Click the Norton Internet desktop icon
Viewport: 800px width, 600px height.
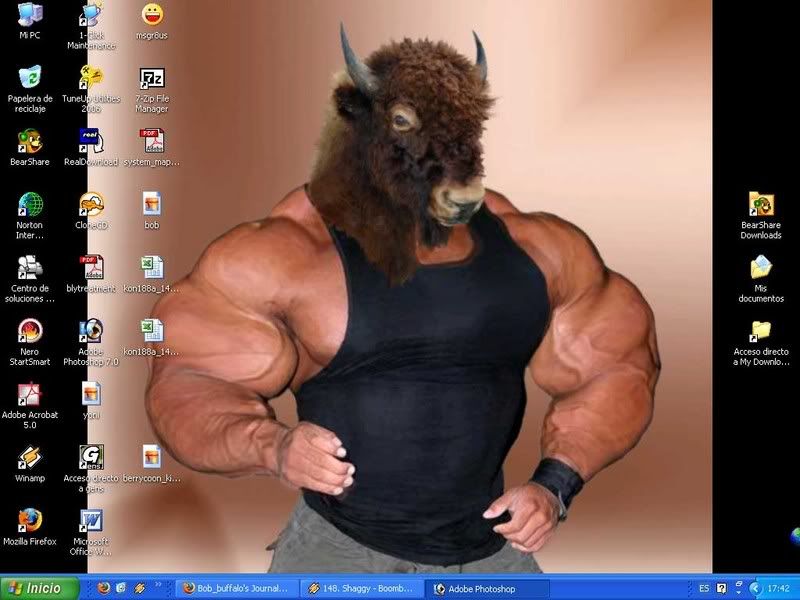click(x=30, y=205)
